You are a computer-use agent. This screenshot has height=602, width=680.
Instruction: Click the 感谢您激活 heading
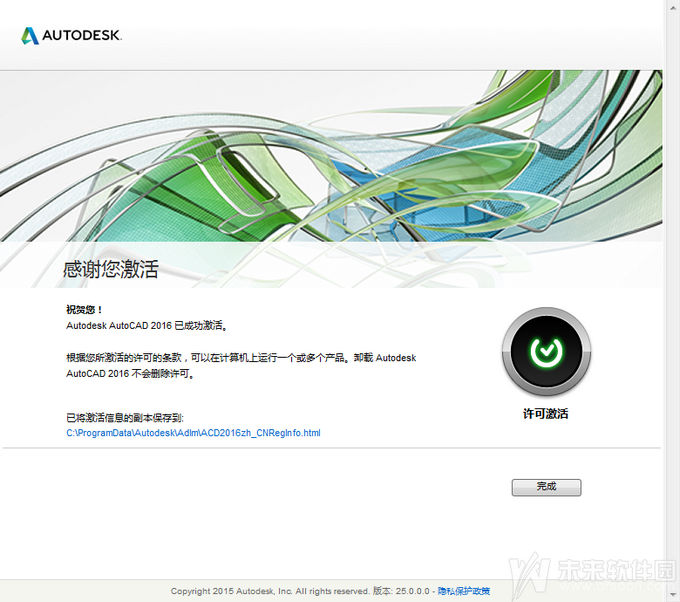[111, 269]
